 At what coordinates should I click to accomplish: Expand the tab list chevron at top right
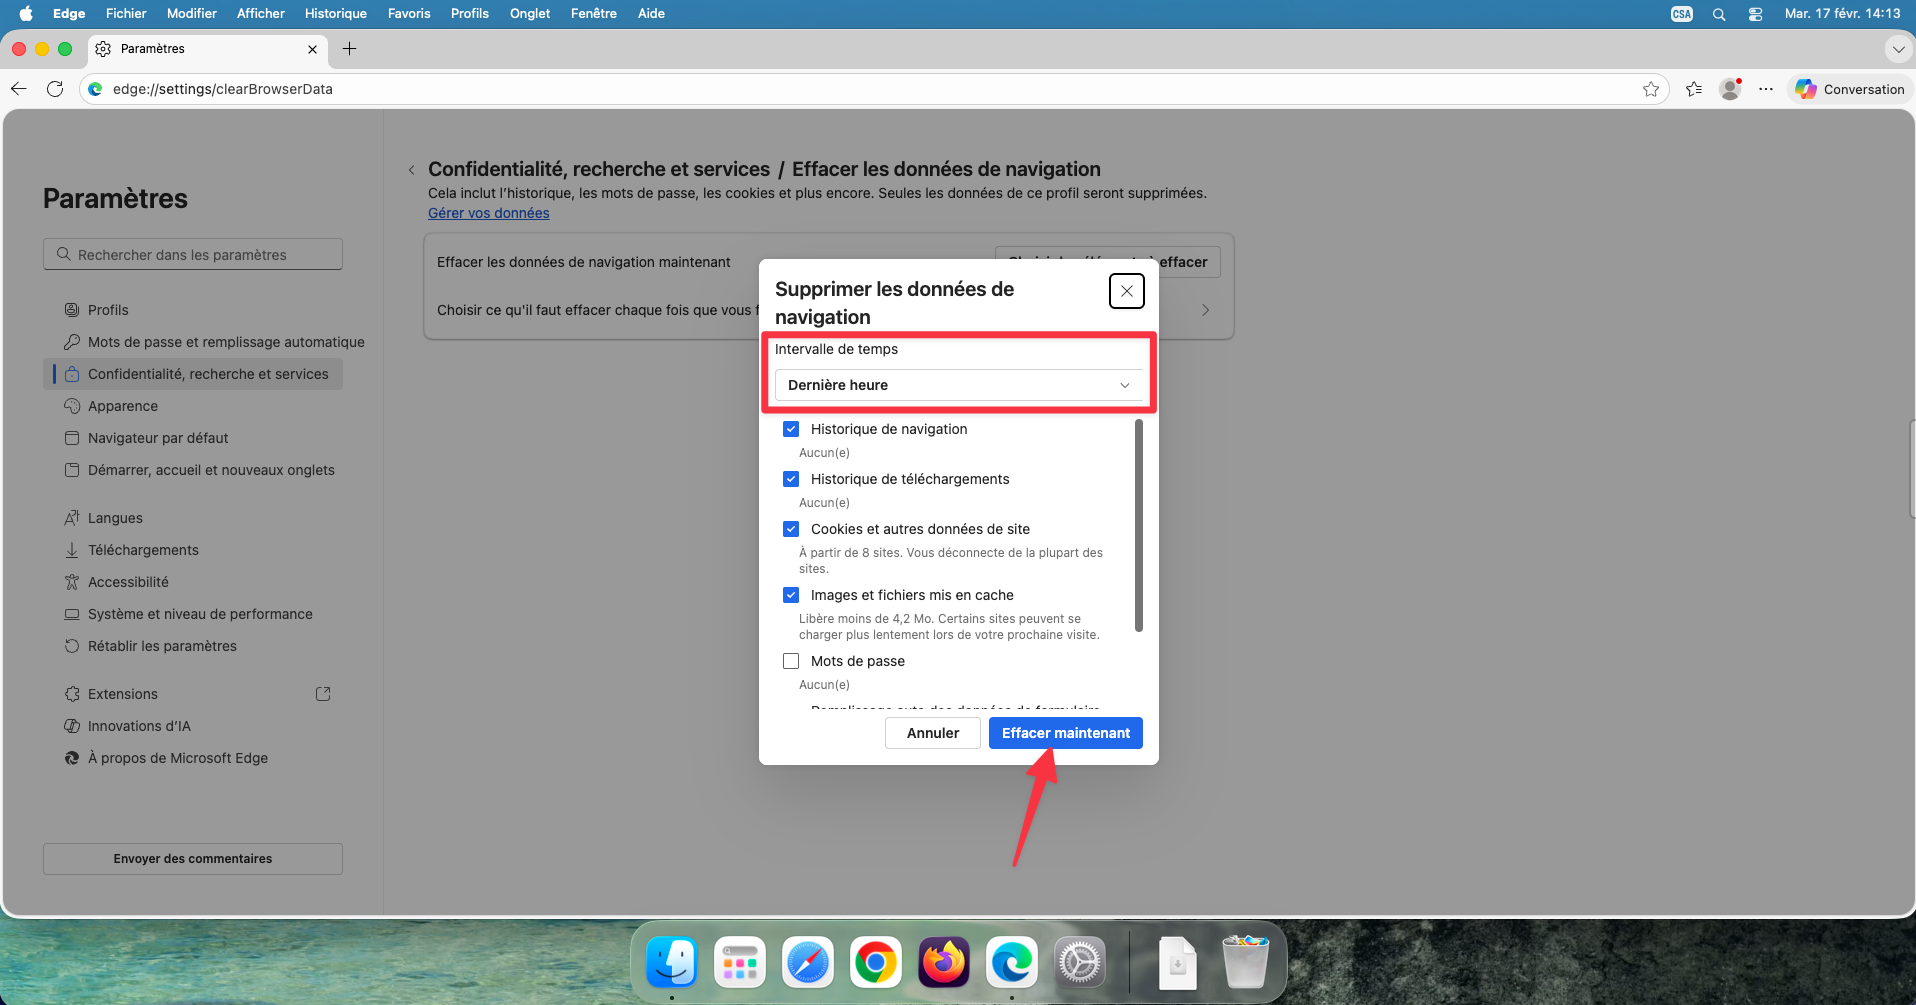click(1898, 49)
